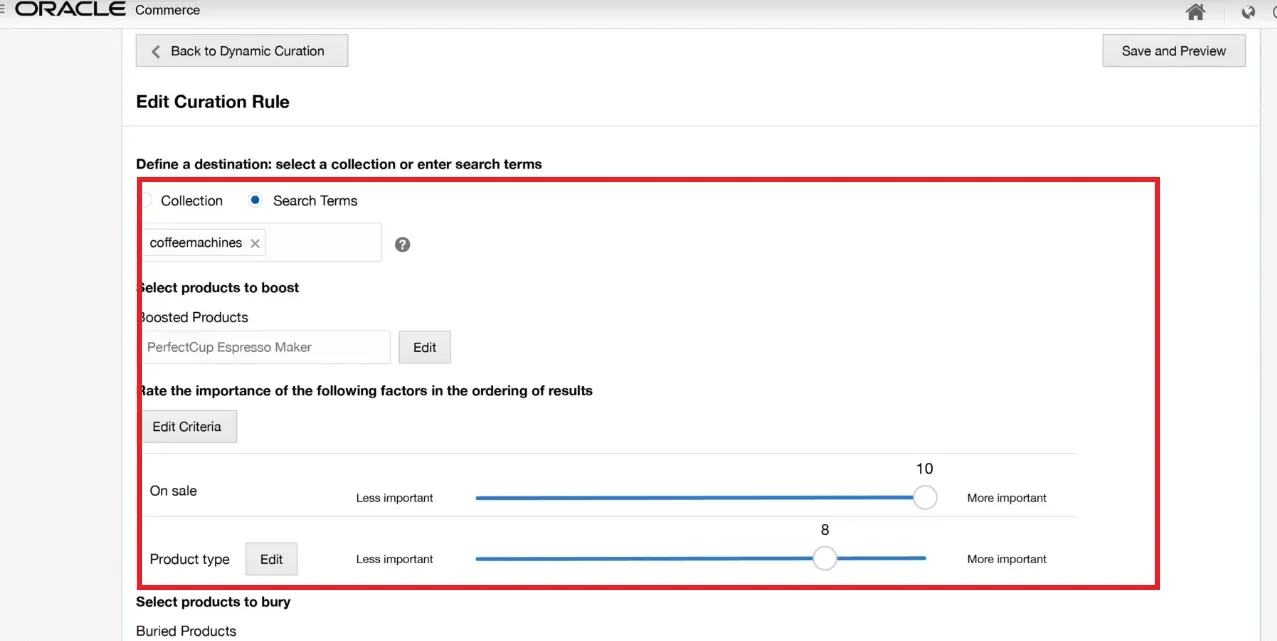The height and width of the screenshot is (641, 1277).
Task: Click Save and Preview button
Action: click(1174, 51)
